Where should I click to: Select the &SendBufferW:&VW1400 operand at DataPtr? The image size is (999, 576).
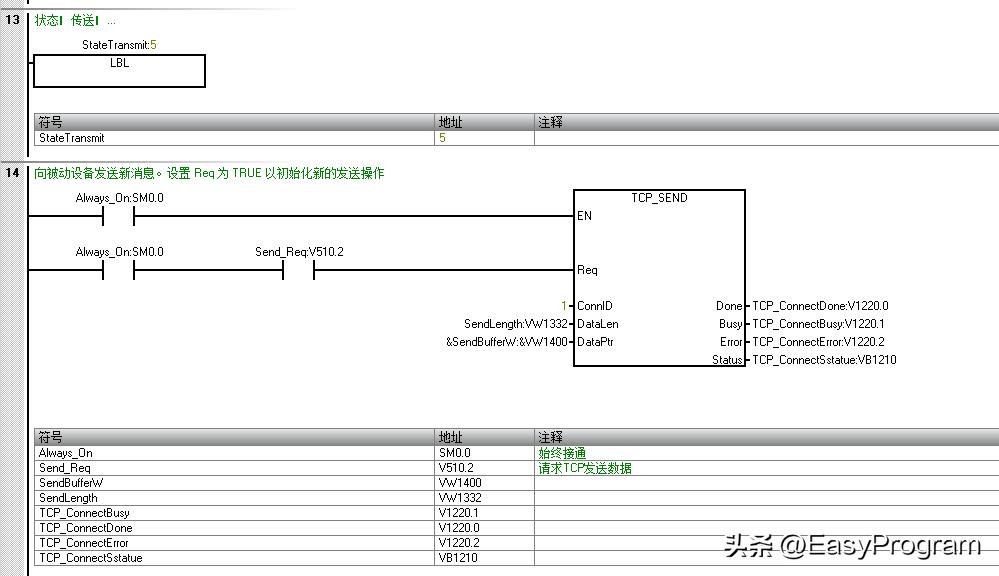coord(507,342)
